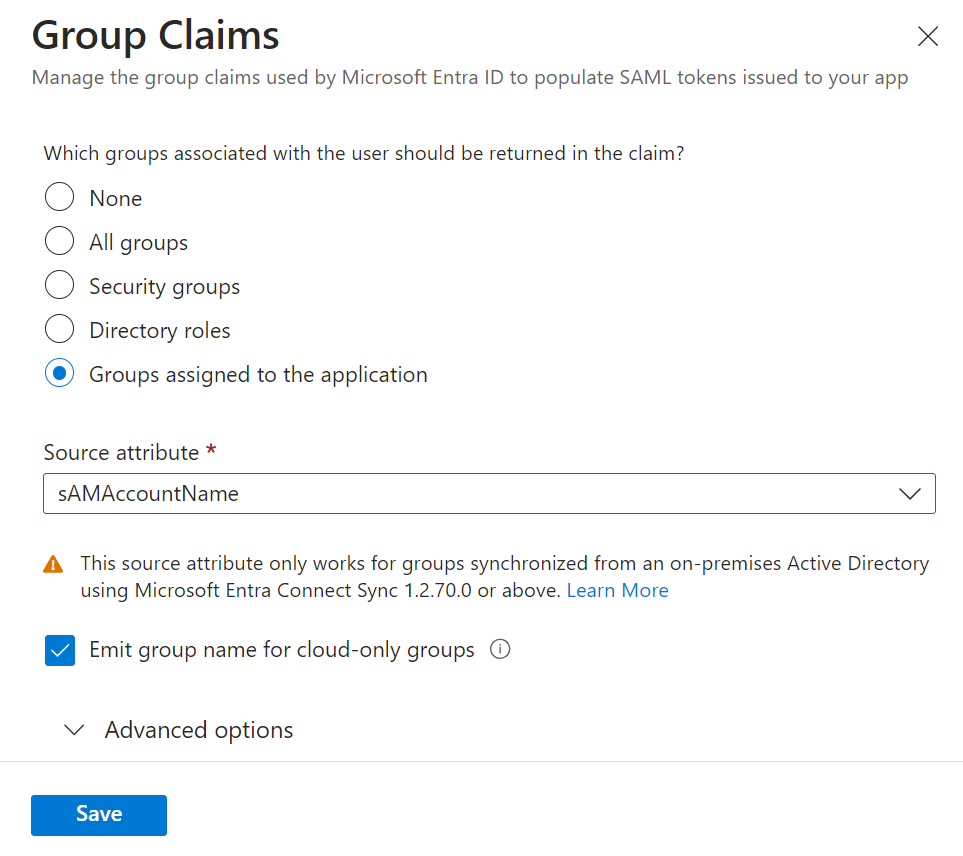Choose the All groups radio button

[60, 241]
